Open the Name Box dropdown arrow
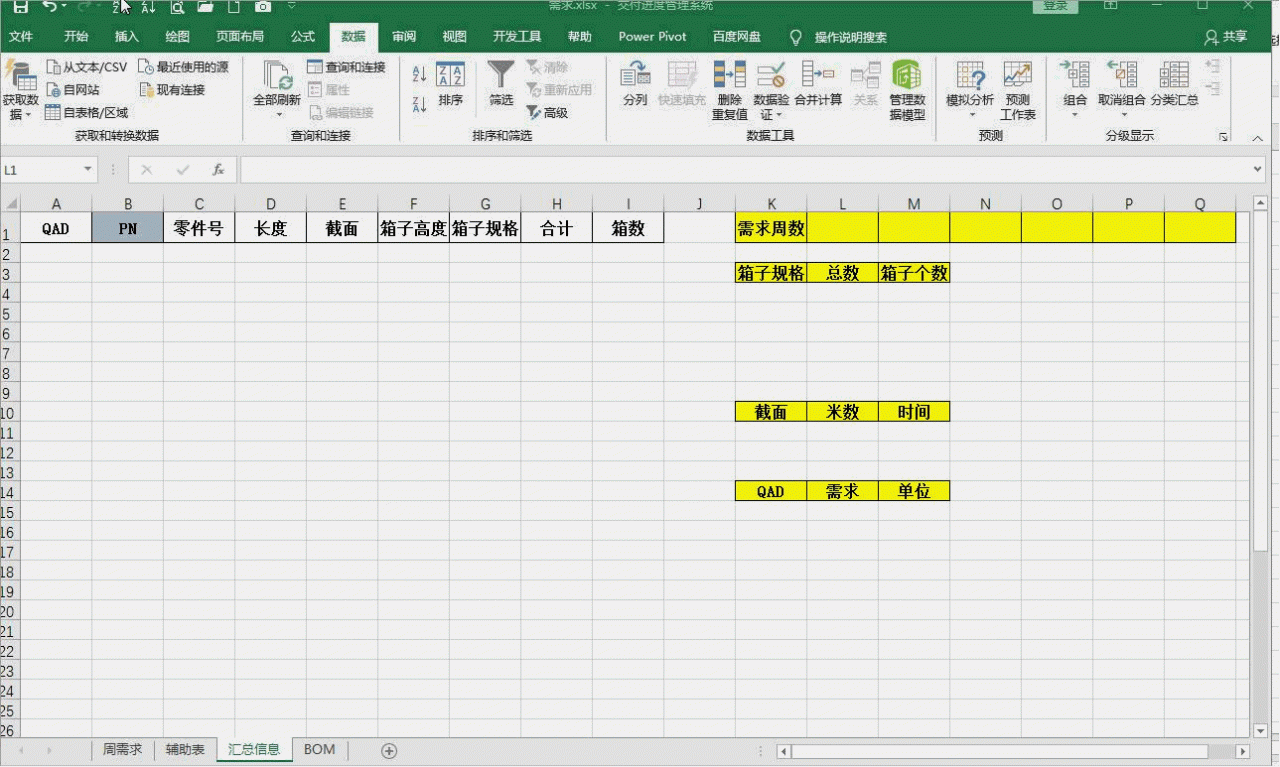The image size is (1280, 767). [x=88, y=170]
